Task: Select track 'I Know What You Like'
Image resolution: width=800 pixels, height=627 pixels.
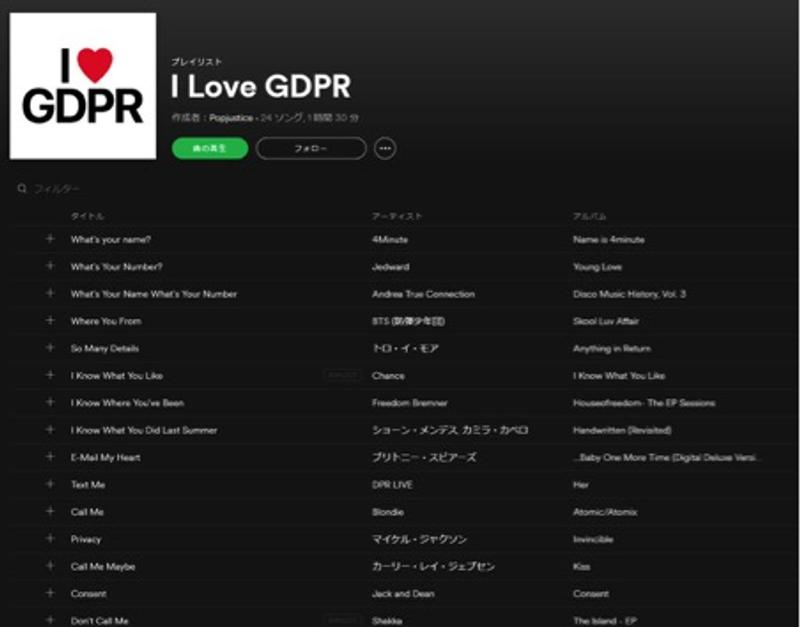Action: (x=117, y=376)
